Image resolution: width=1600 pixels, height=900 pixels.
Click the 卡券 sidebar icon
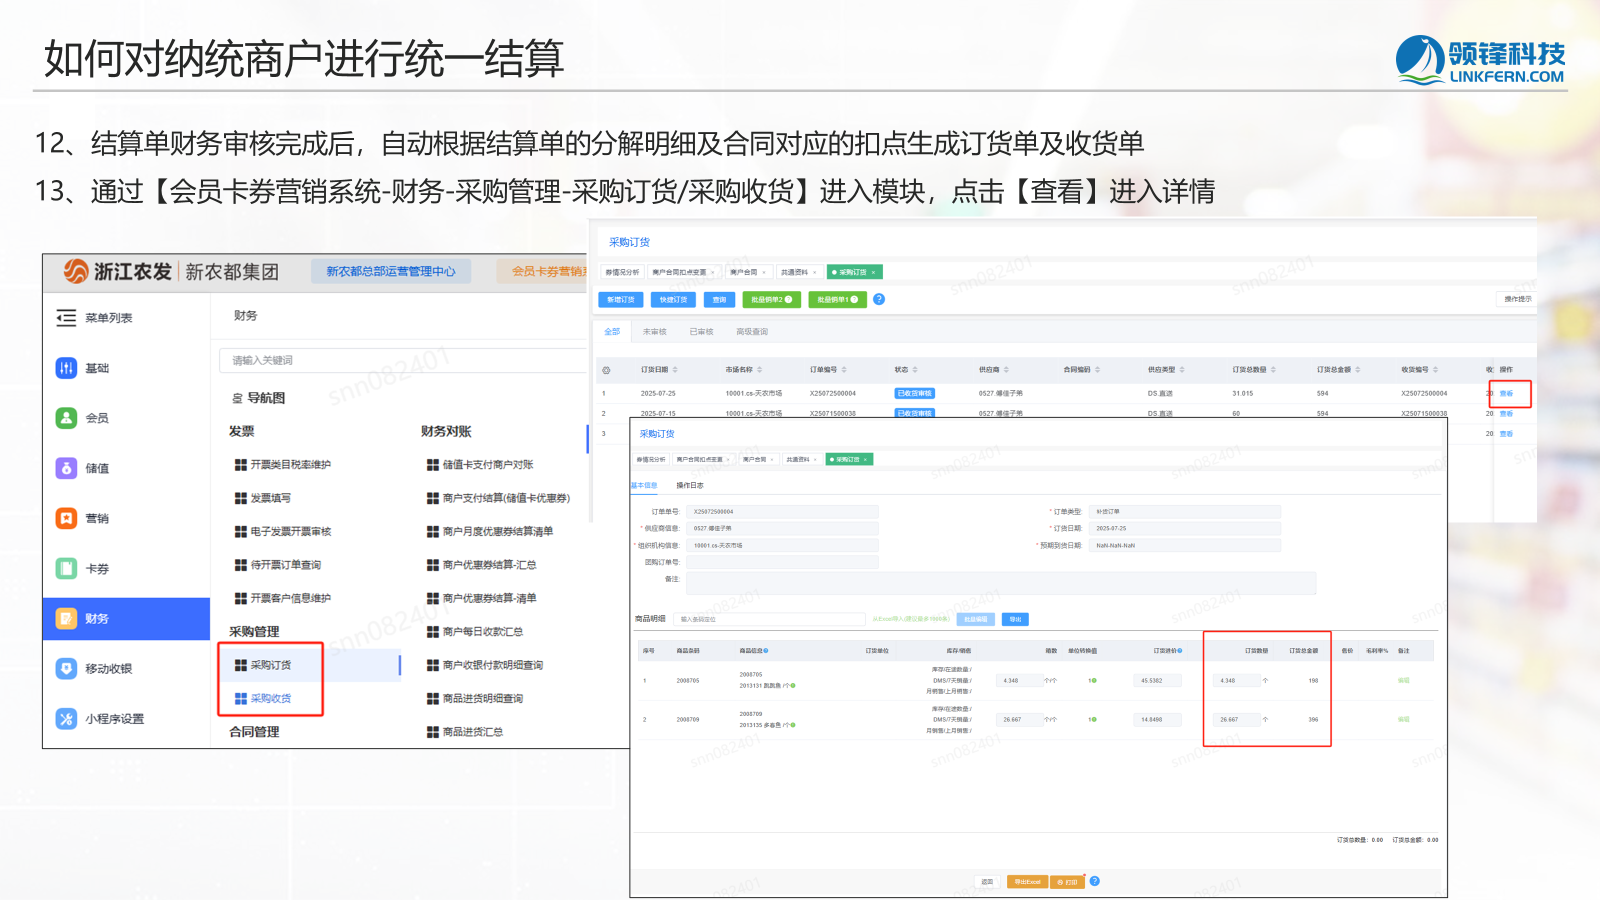pos(66,568)
